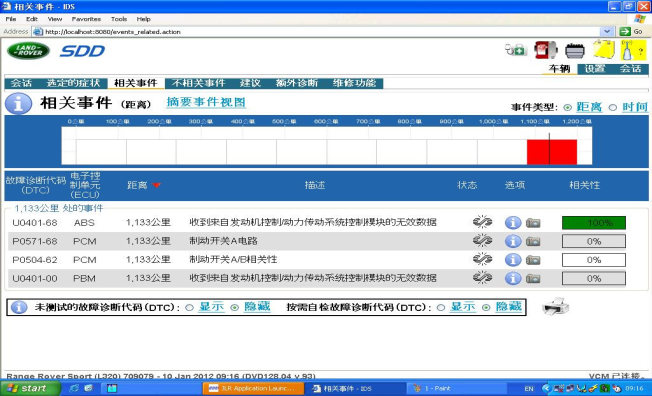Open the Help menu
Screen dimensions: 652x396
143,19
